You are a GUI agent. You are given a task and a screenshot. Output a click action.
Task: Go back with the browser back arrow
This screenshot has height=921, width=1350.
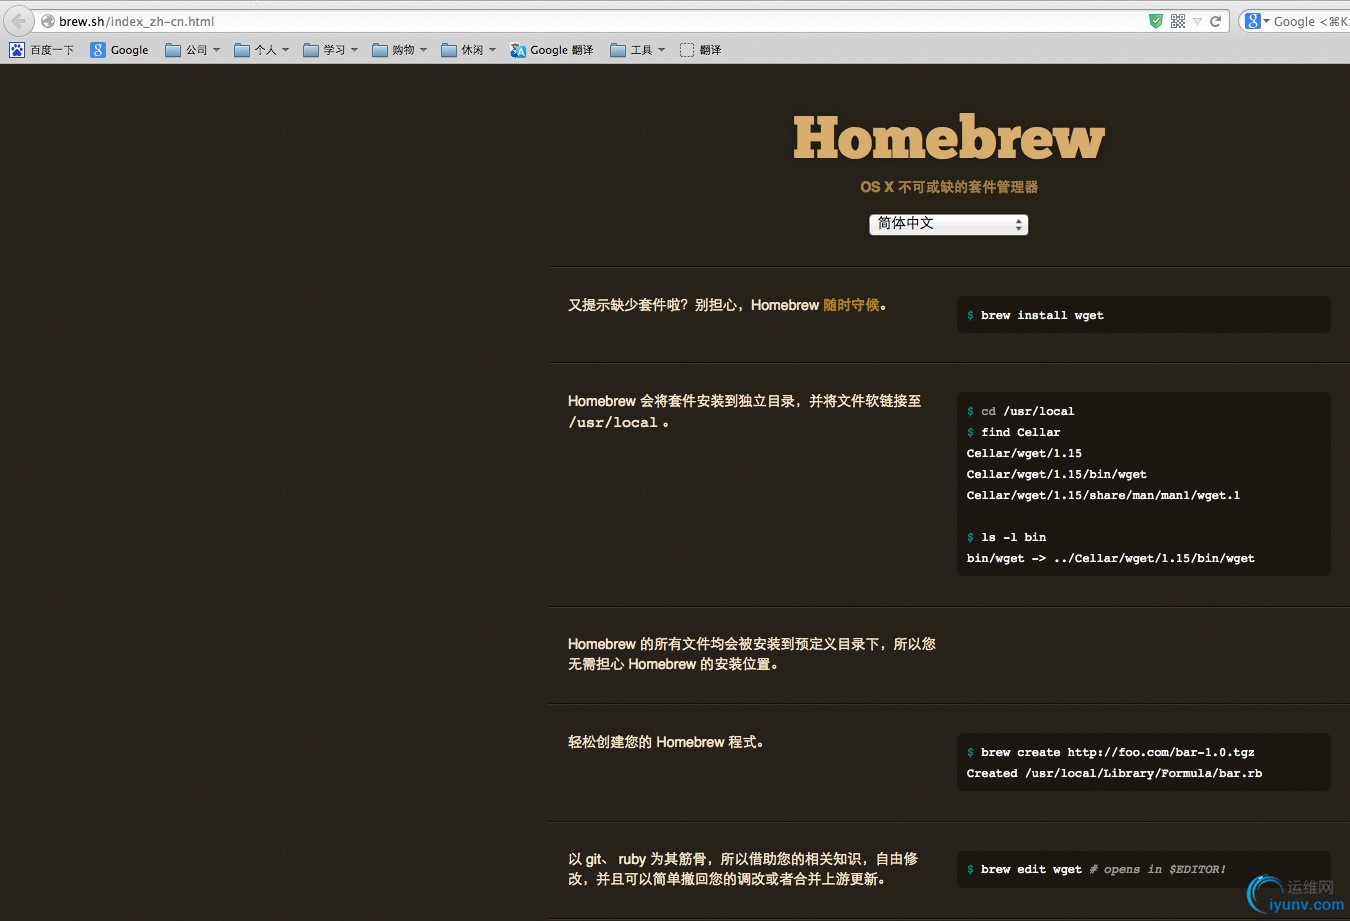(x=18, y=21)
